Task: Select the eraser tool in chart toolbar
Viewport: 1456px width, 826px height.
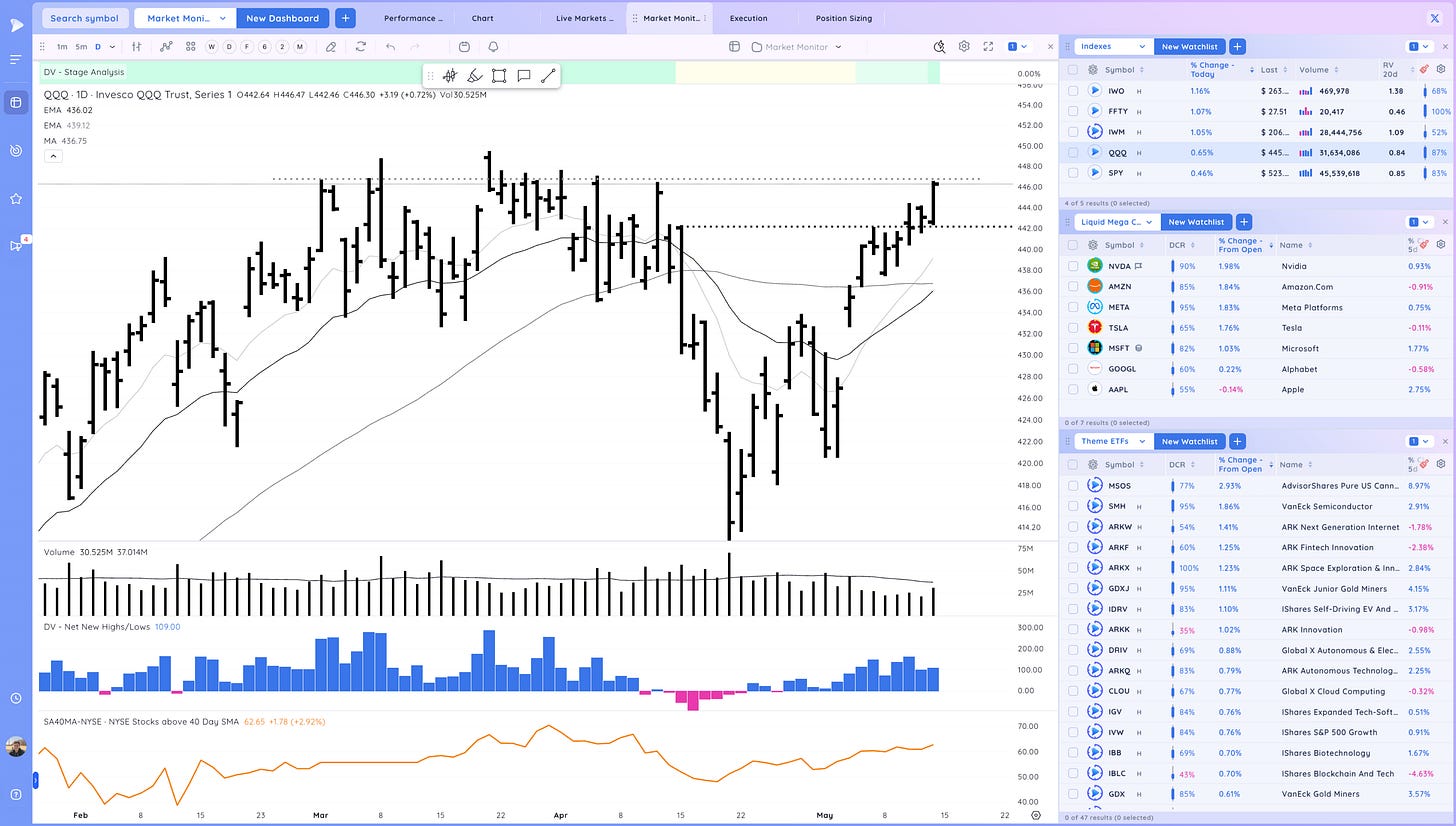Action: tap(331, 46)
